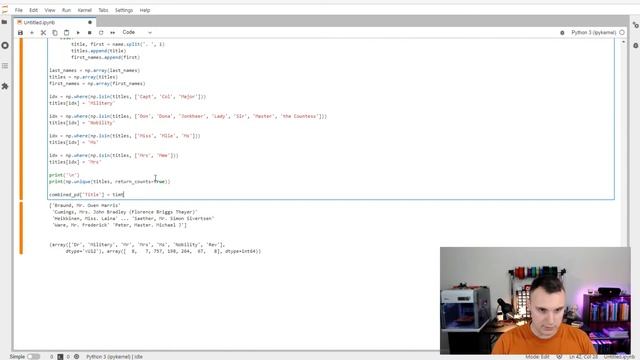Click the kernel status circle indicator
Screen dimensions: 640x360
pyautogui.click(x=622, y=32)
